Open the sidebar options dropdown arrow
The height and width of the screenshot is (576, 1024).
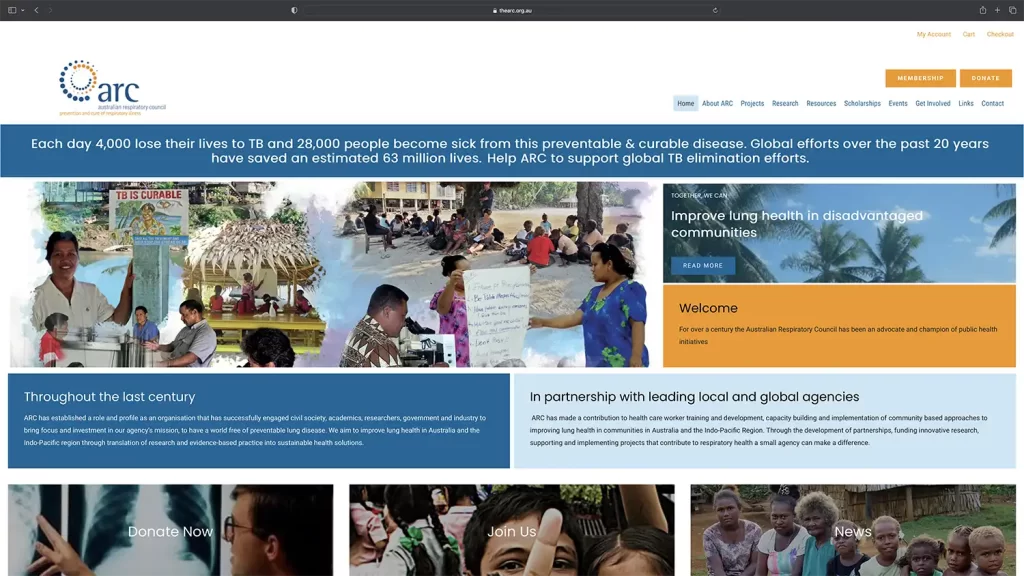tap(23, 10)
